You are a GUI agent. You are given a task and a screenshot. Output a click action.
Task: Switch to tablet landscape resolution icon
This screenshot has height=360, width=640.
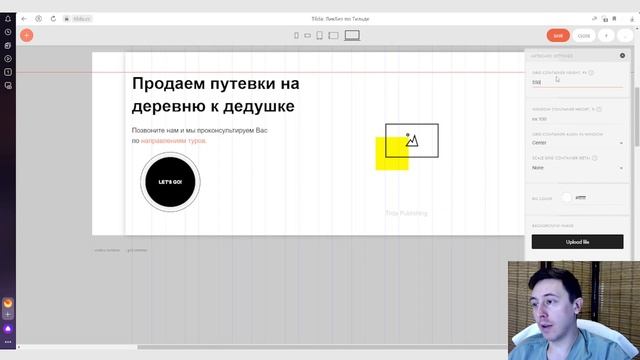tap(333, 36)
